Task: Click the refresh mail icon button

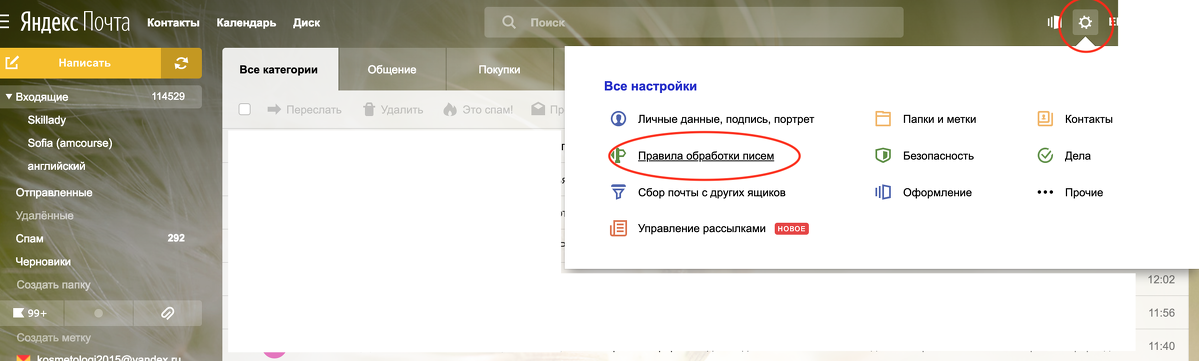Action: 181,63
